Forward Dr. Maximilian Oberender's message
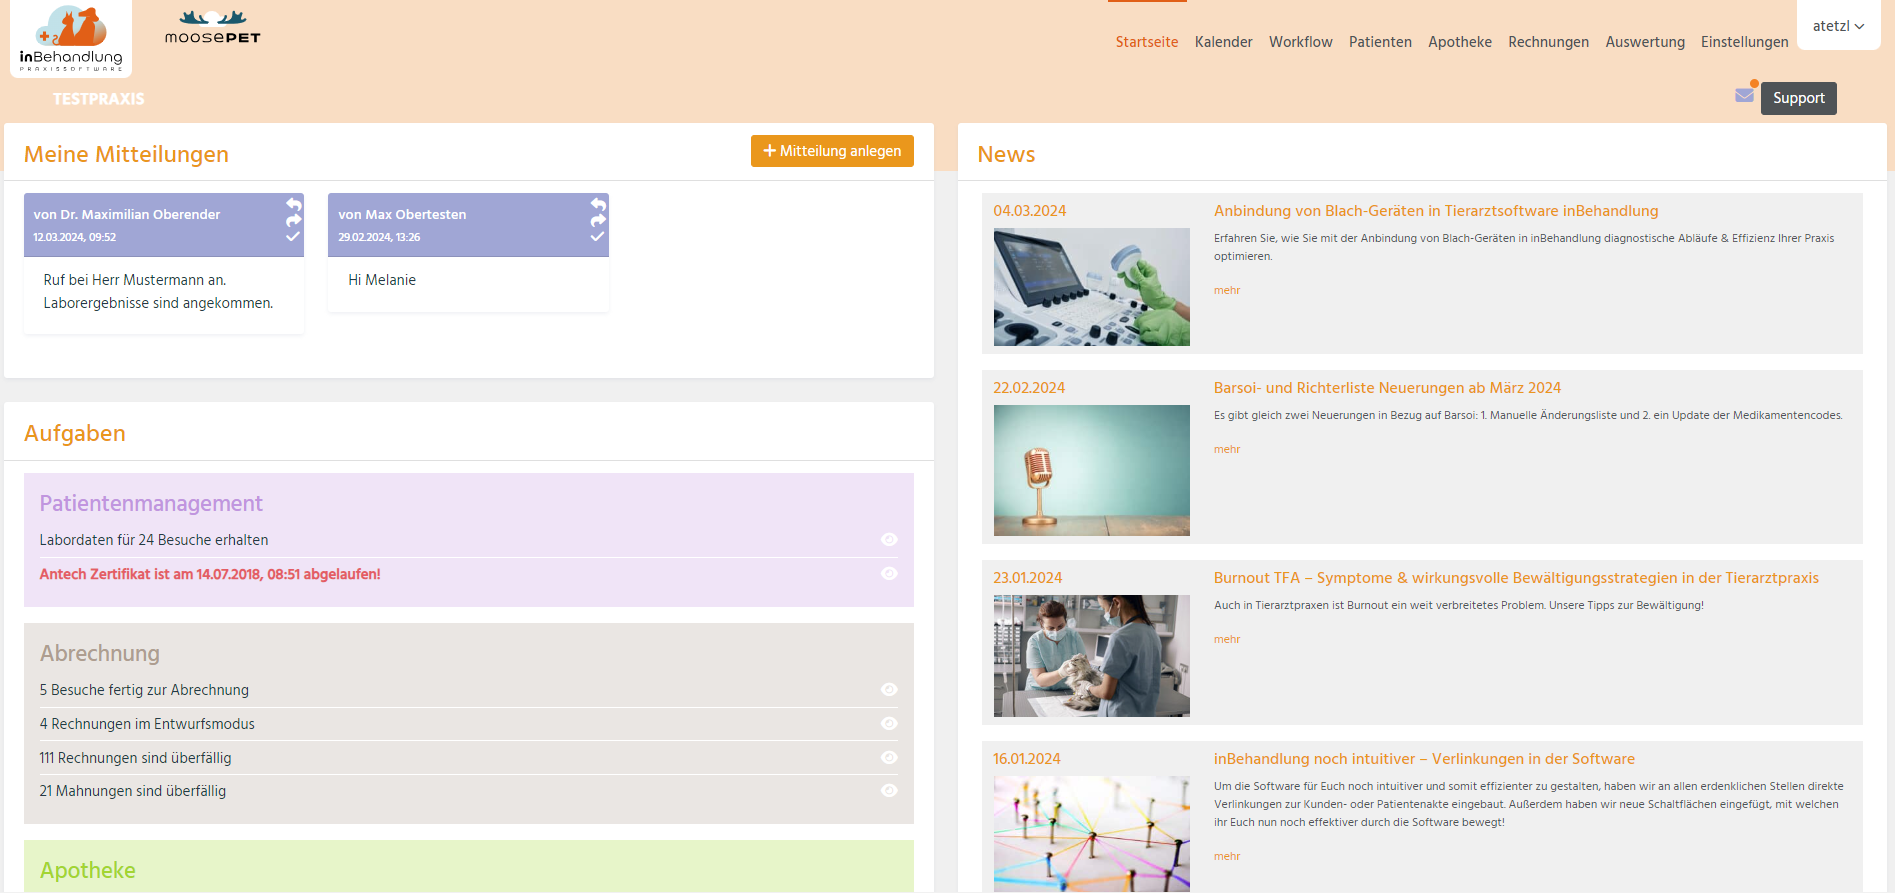 click(x=294, y=220)
